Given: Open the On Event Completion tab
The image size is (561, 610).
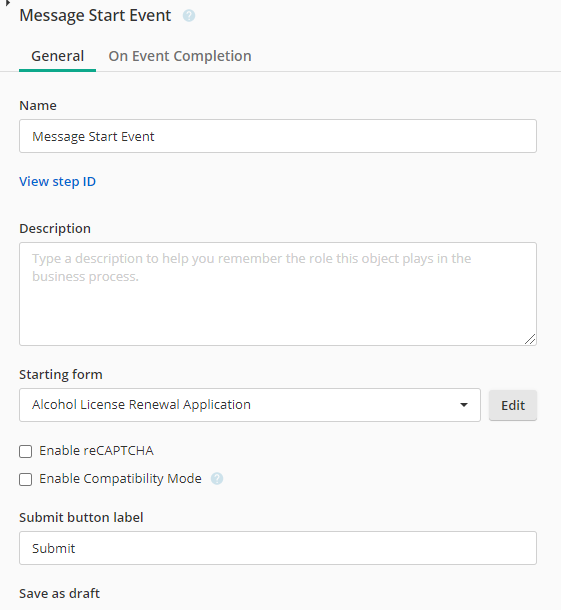Looking at the screenshot, I should coord(180,56).
